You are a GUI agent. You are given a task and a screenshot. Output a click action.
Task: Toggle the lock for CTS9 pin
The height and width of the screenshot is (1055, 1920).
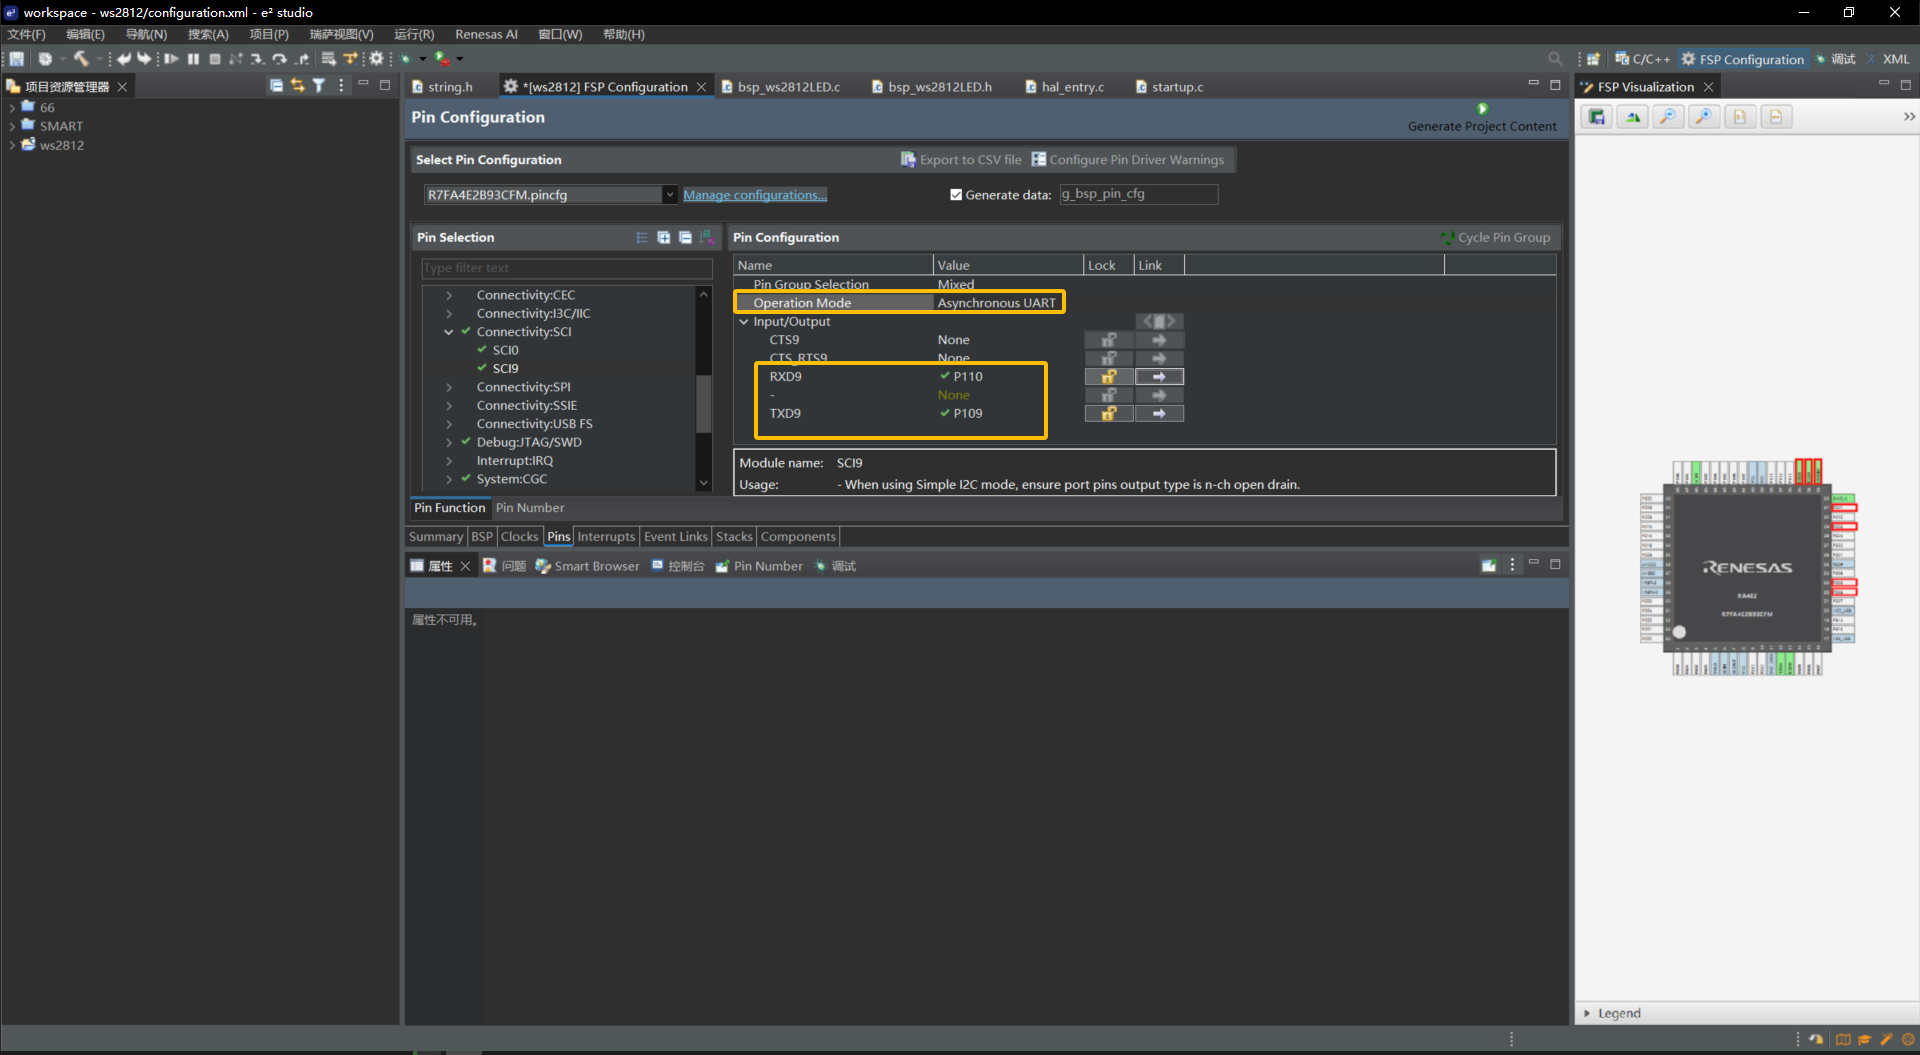click(x=1109, y=340)
